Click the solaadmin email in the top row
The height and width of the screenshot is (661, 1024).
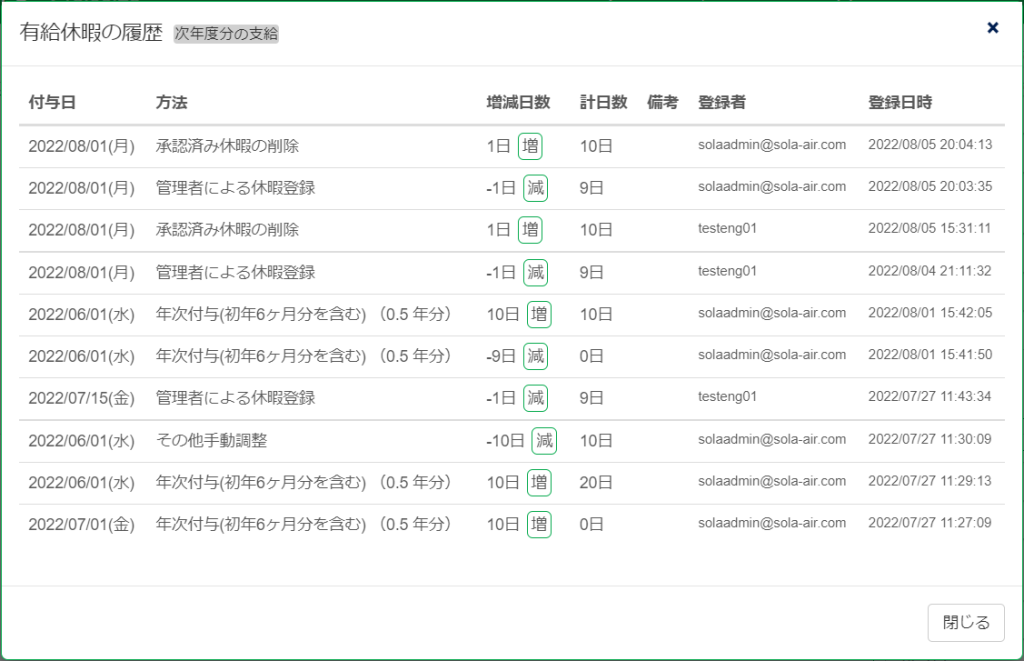coord(772,145)
